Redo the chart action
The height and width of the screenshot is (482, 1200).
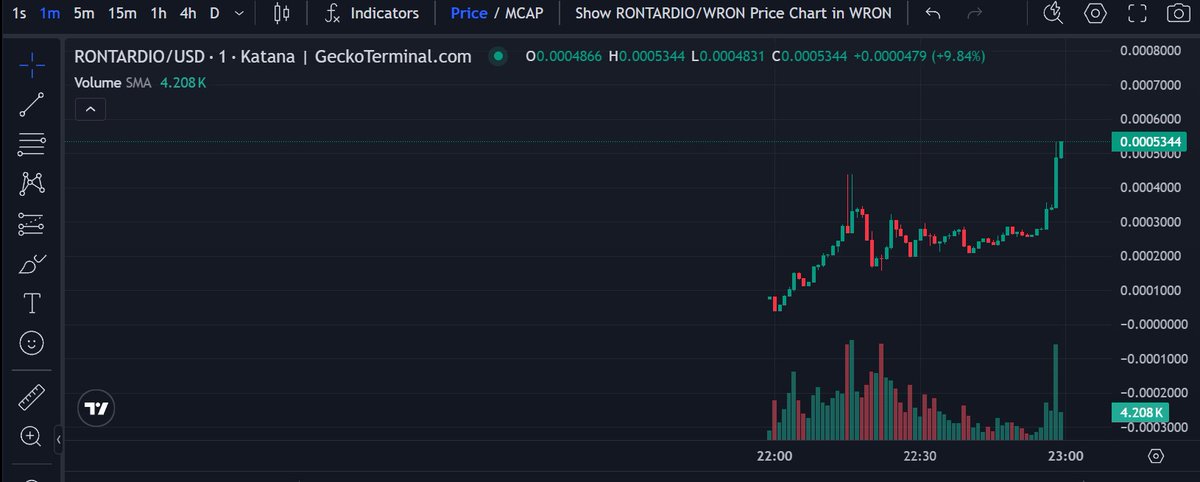tap(976, 14)
